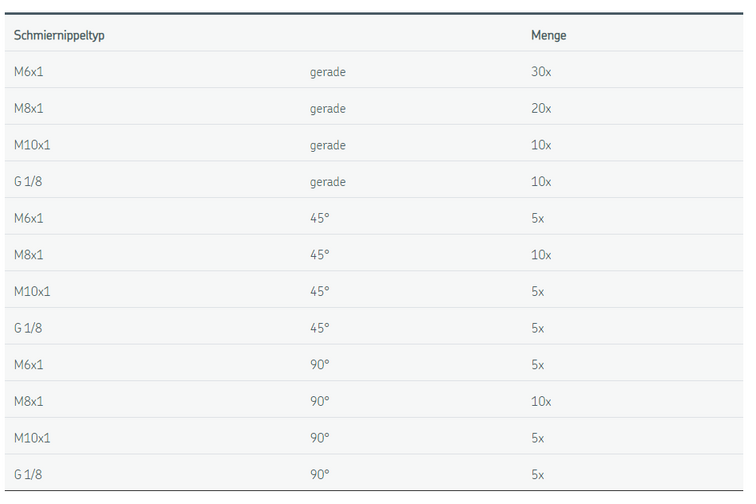
Task: Select G 1/8 in the 90° row
Action: tap(29, 474)
